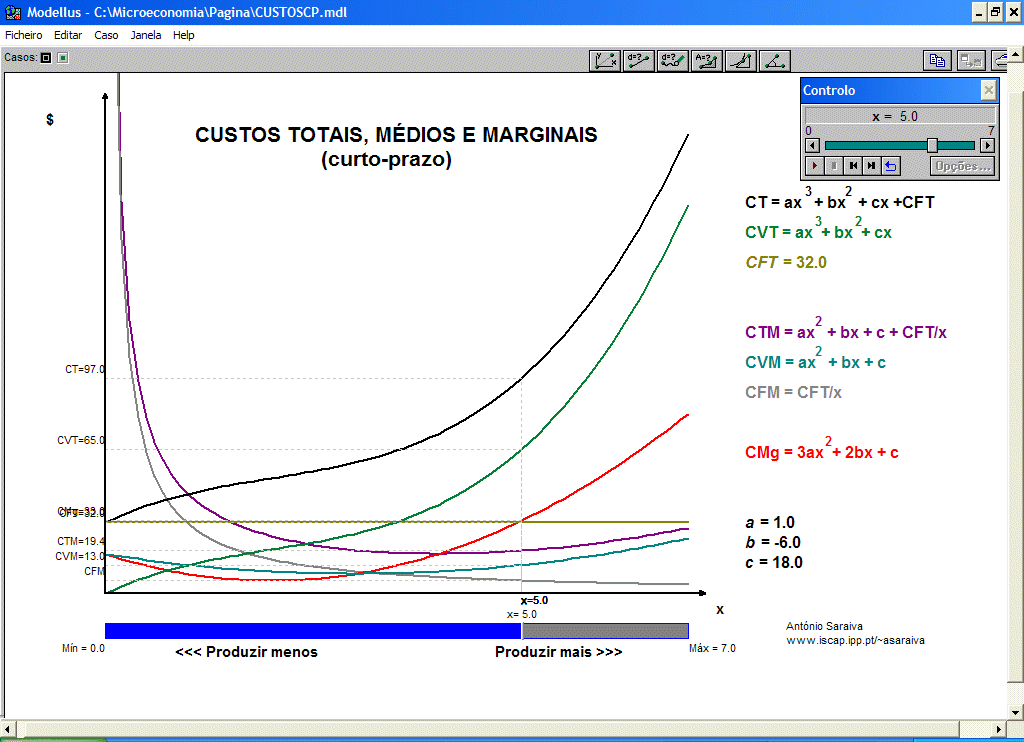Click the Controlo slider right arrow
Screen dimensions: 1024x742
987,145
